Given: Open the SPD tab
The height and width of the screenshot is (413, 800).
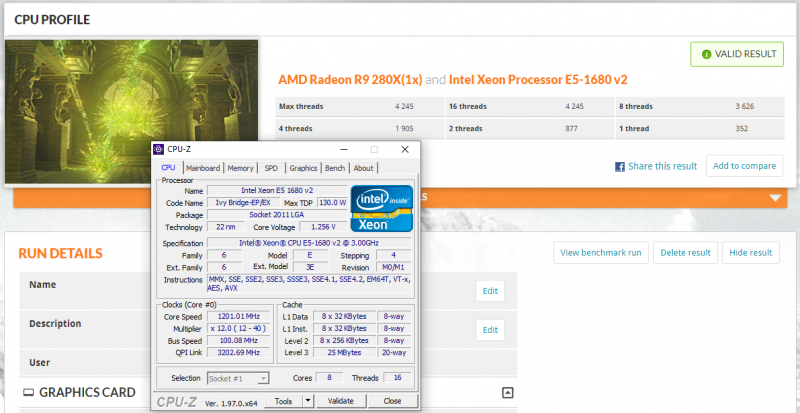Looking at the screenshot, I should click(271, 168).
